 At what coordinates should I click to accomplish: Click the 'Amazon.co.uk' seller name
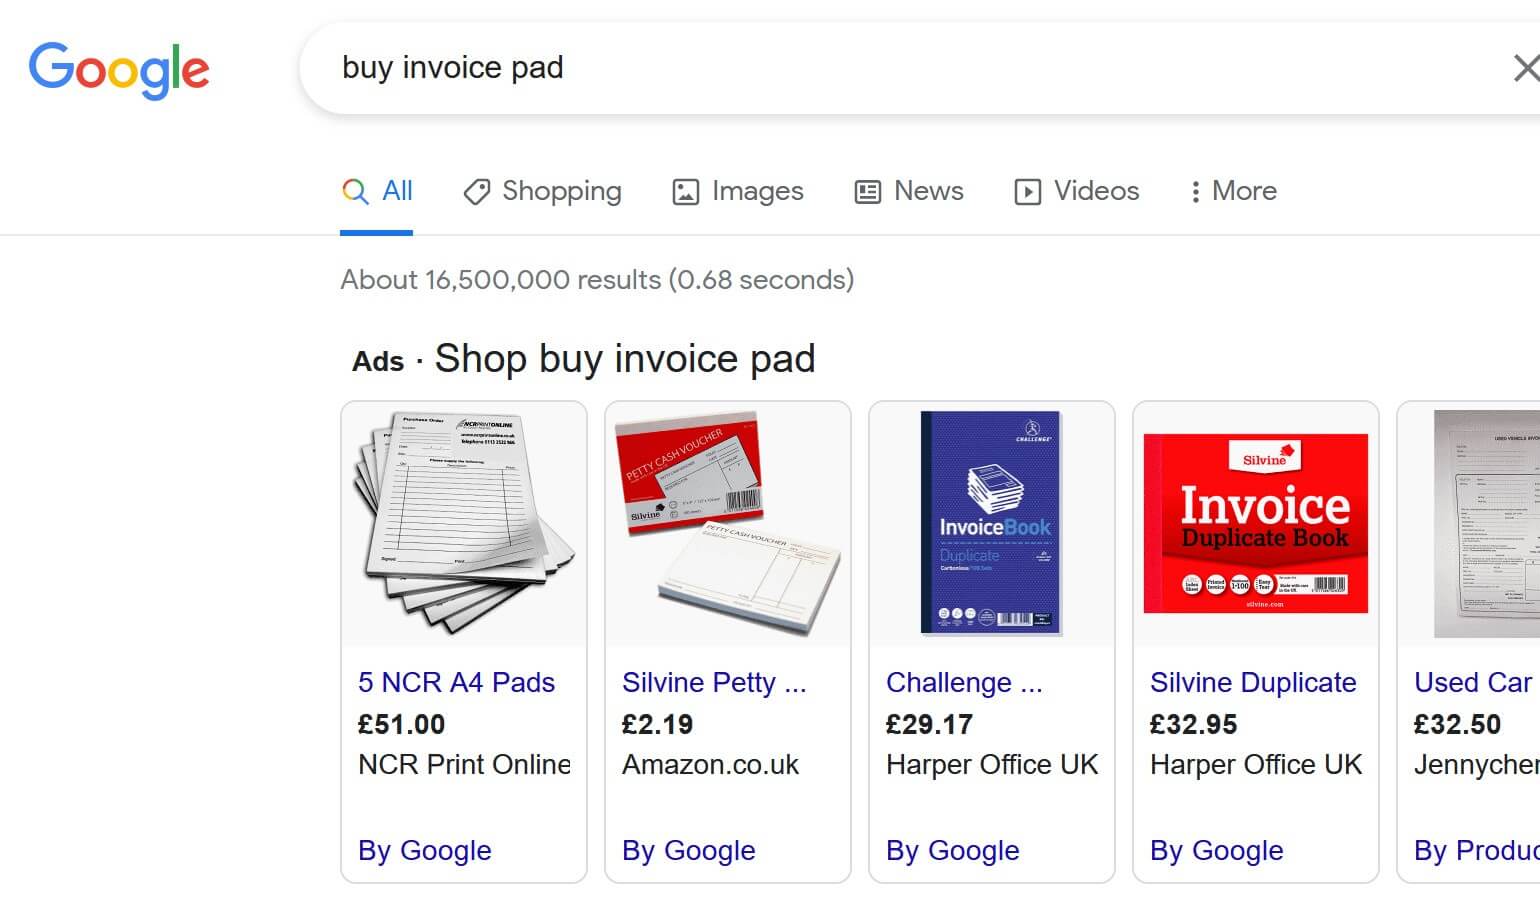click(710, 764)
